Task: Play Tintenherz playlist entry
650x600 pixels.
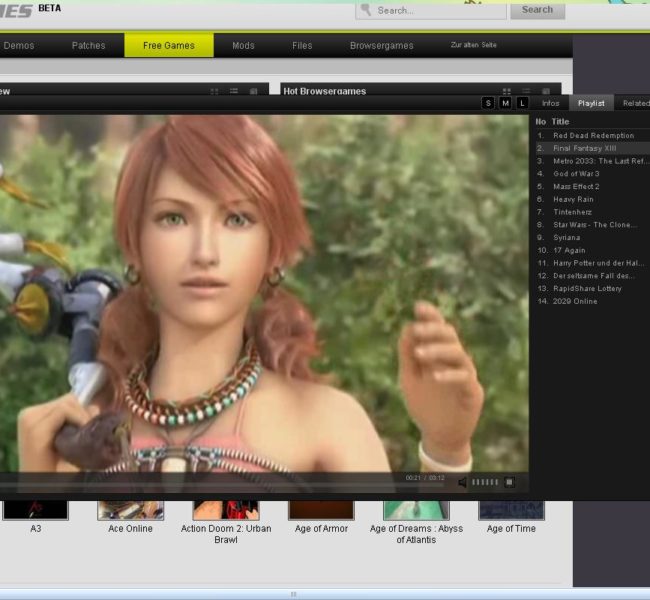Action: point(593,212)
